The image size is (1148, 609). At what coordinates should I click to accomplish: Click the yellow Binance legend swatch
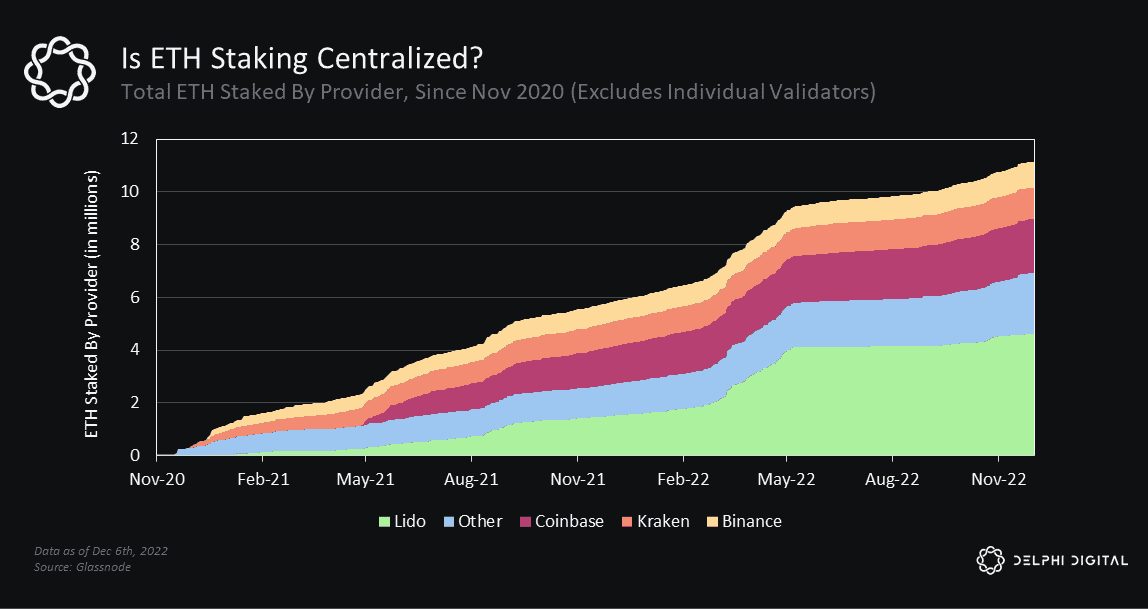point(712,522)
